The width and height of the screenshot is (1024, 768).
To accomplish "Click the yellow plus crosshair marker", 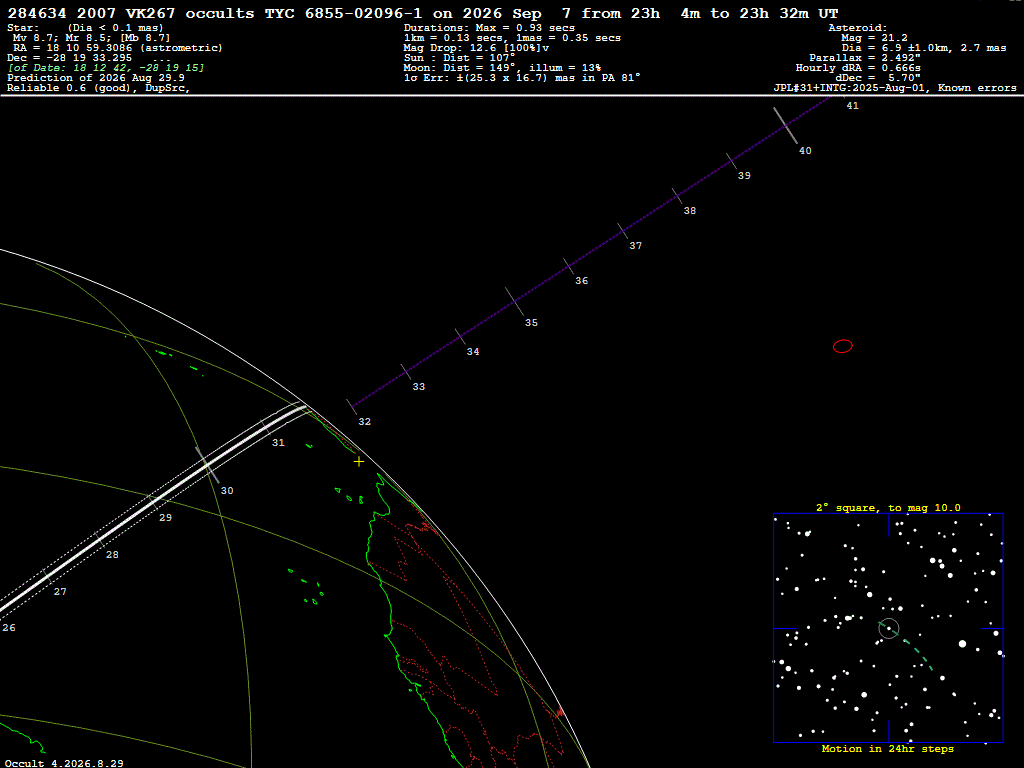I will (x=359, y=462).
